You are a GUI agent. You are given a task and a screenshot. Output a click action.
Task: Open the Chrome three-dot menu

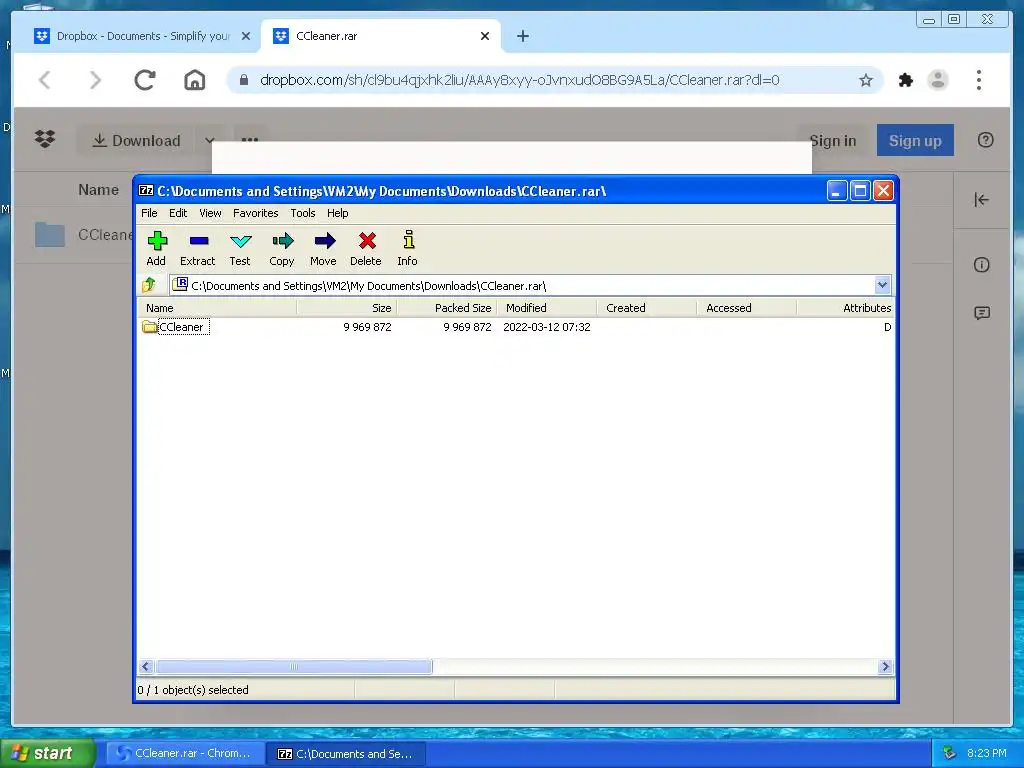tap(978, 80)
